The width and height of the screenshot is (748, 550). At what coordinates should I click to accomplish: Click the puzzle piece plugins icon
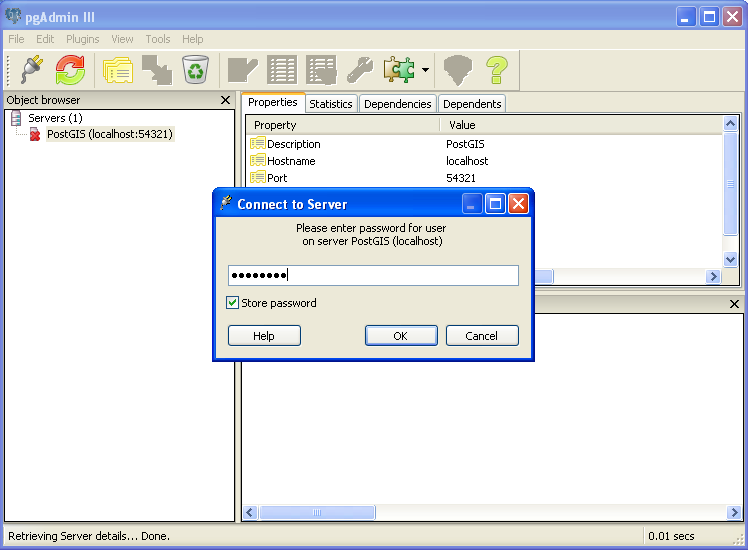pos(399,70)
